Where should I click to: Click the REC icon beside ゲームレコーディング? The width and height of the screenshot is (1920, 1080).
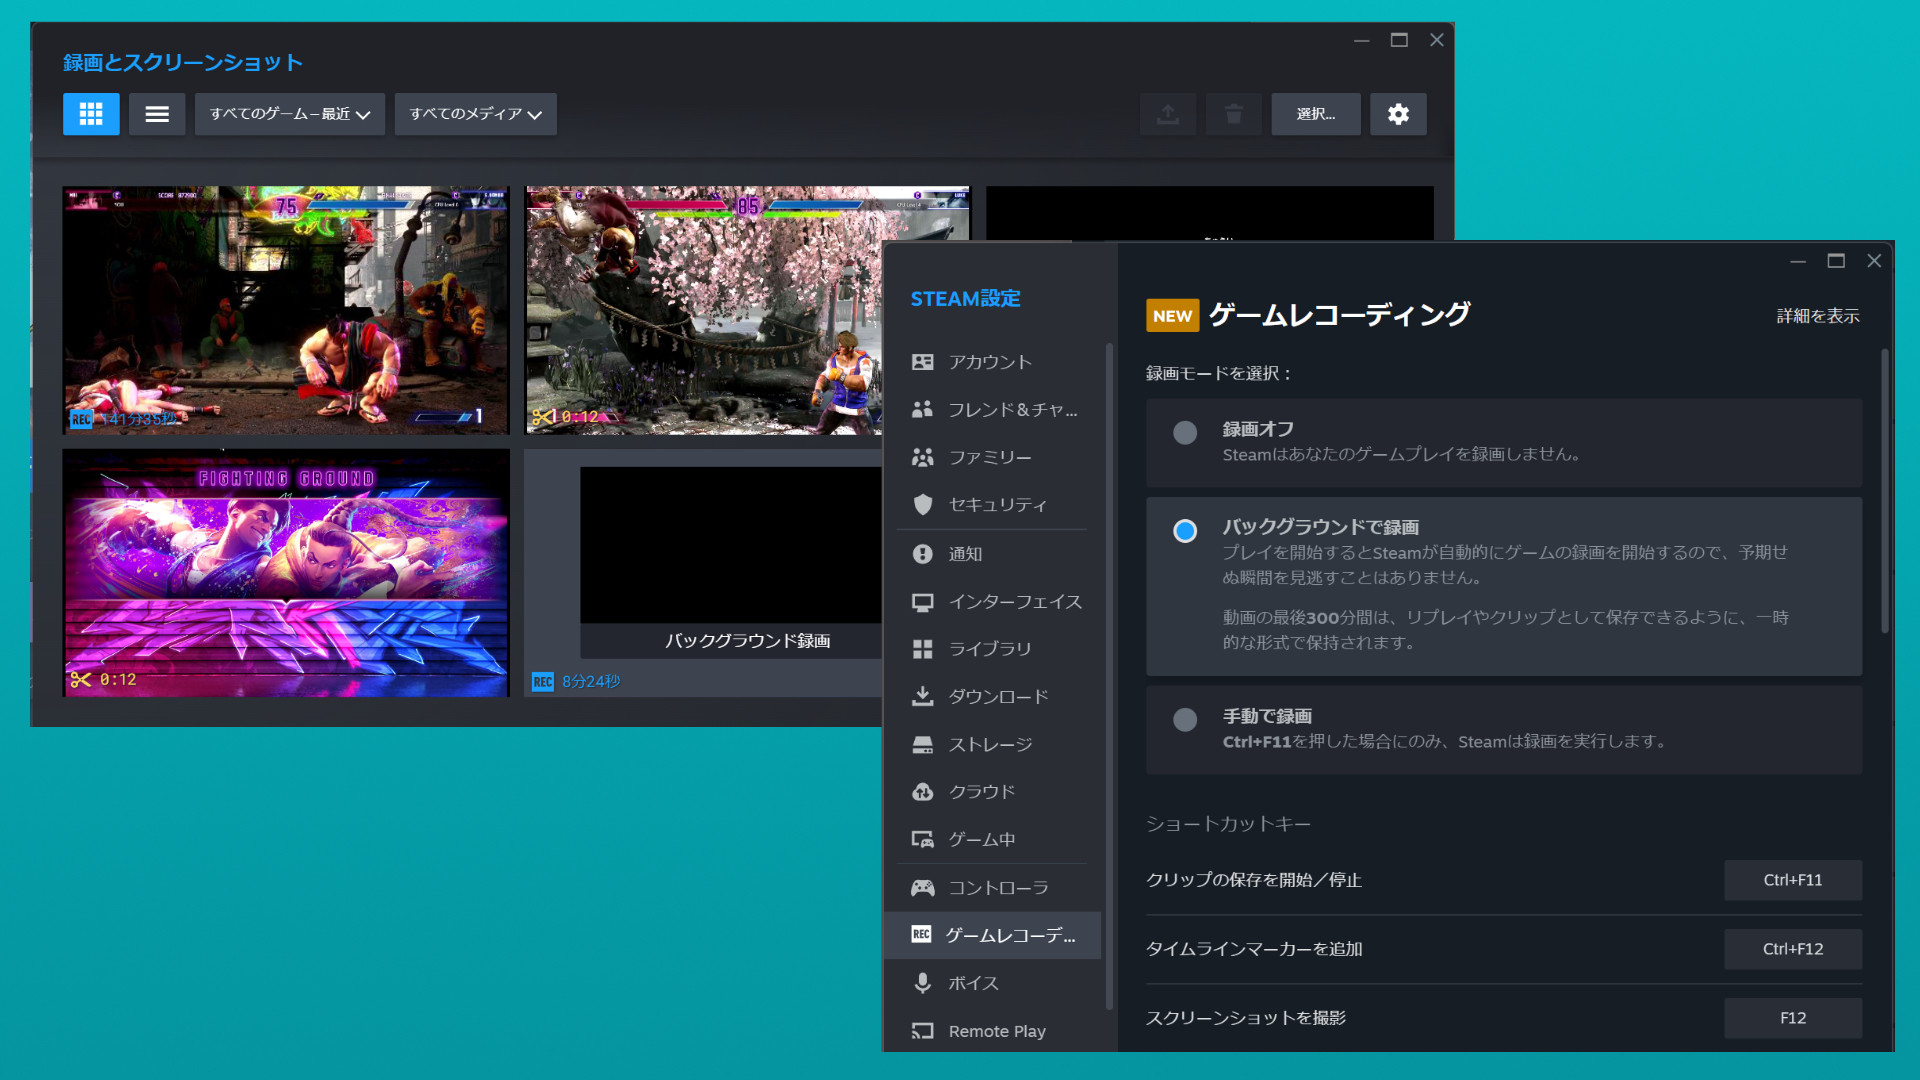click(x=921, y=934)
